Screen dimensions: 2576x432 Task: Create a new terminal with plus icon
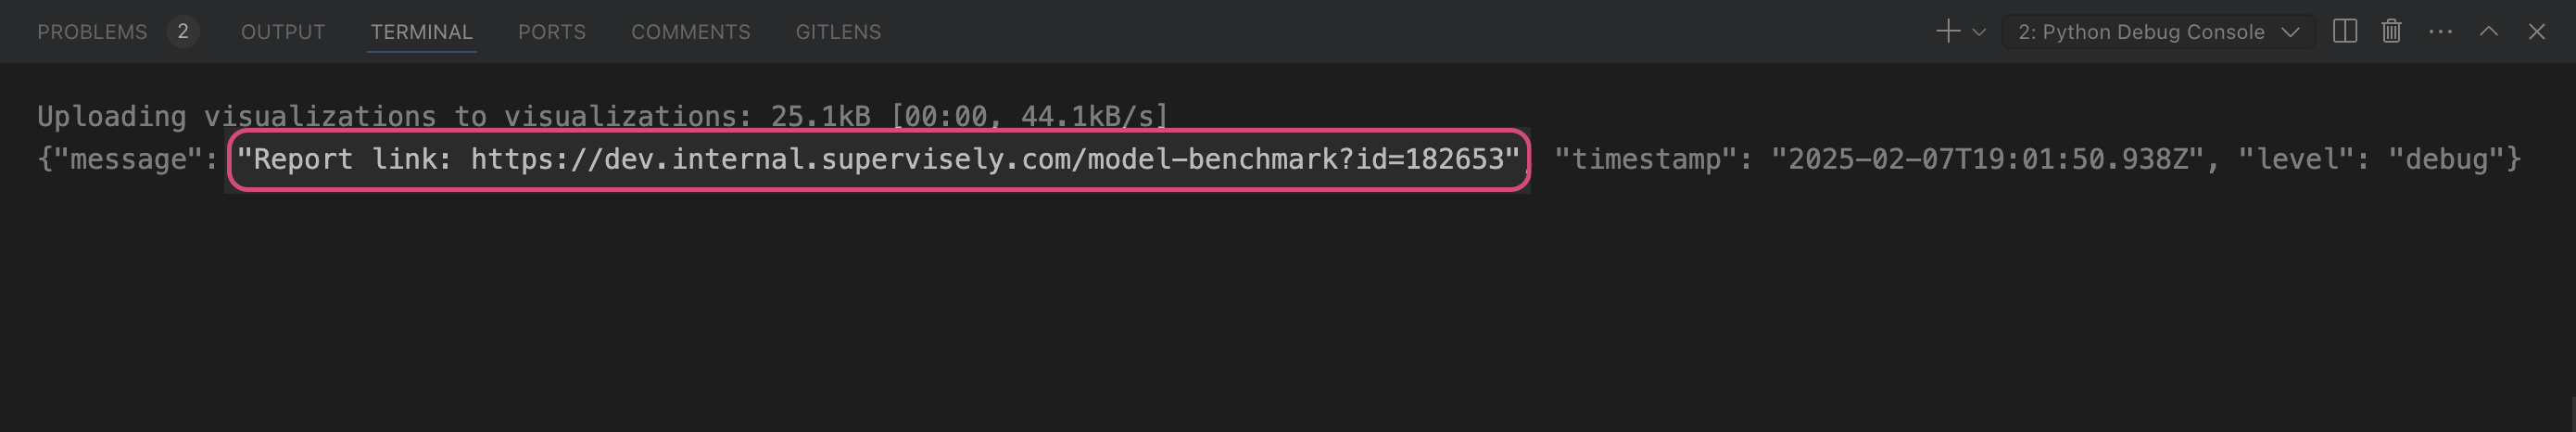pos(1947,32)
